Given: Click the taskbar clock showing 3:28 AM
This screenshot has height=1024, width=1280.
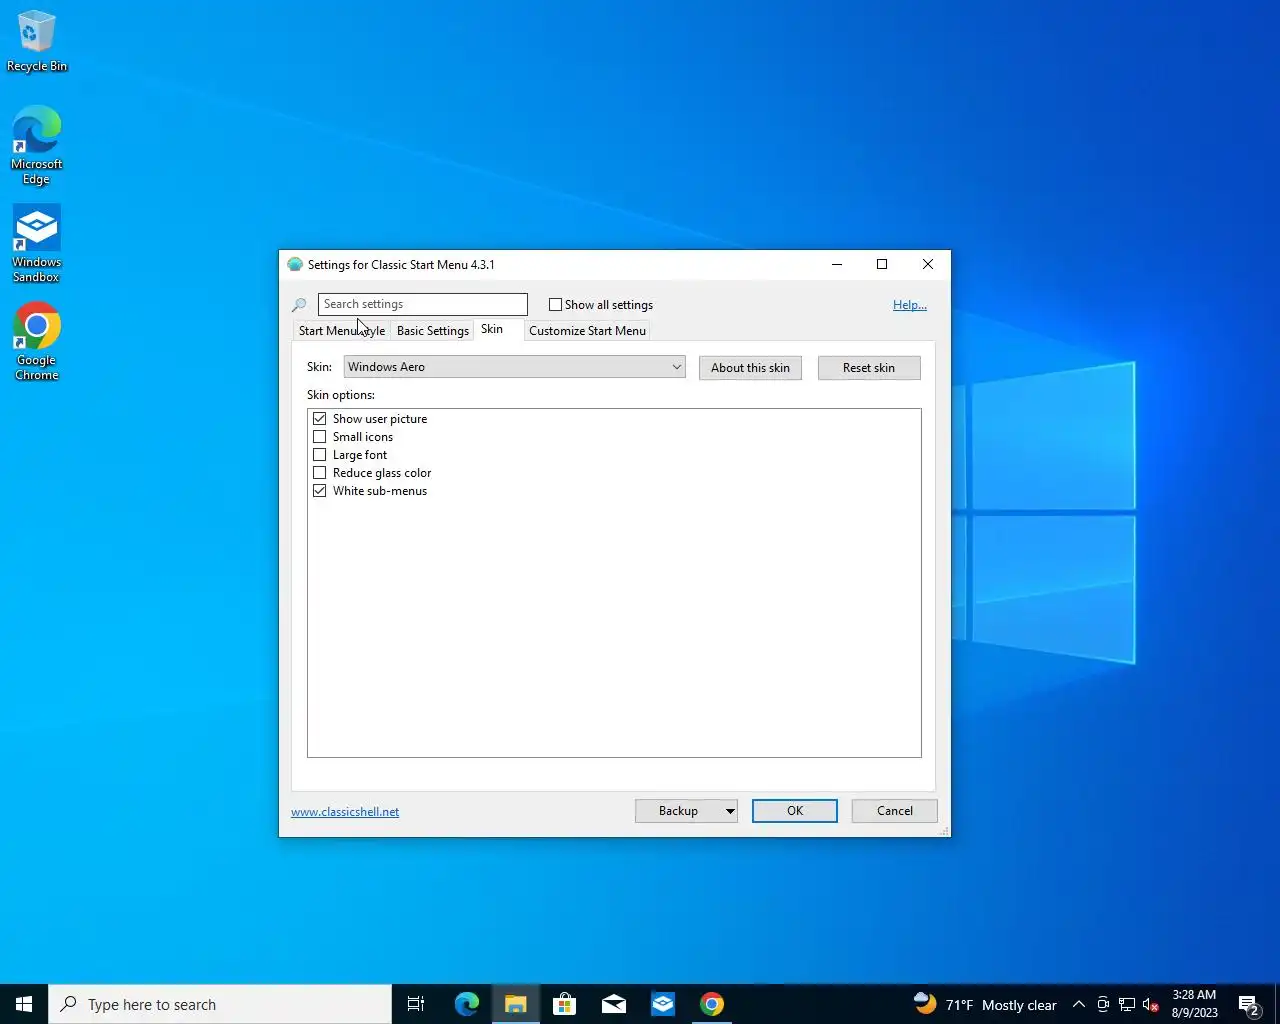Looking at the screenshot, I should 1194,1004.
